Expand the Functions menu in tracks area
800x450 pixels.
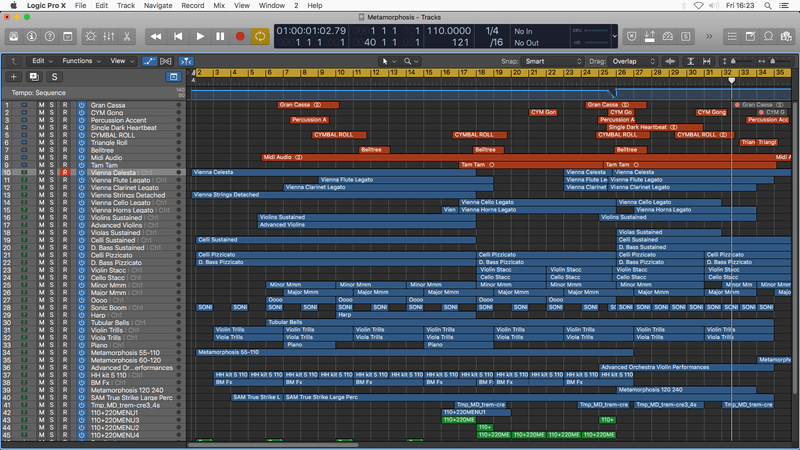pos(80,61)
